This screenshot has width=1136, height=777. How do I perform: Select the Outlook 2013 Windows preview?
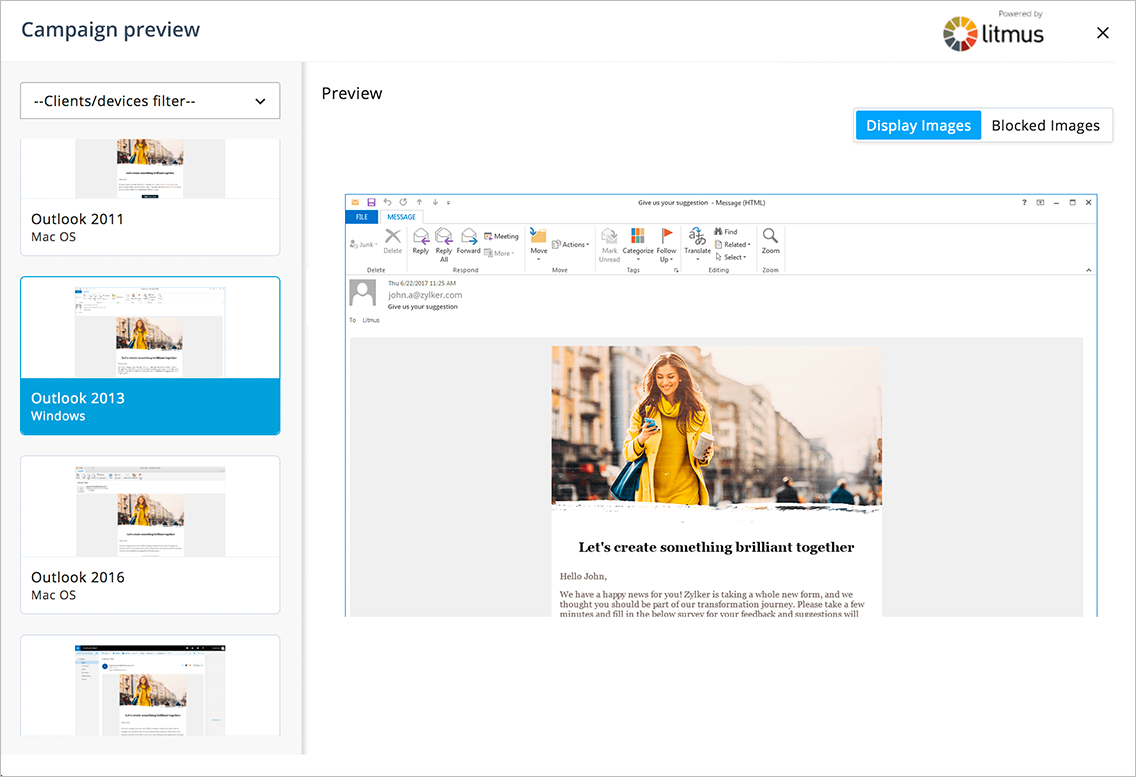point(150,356)
